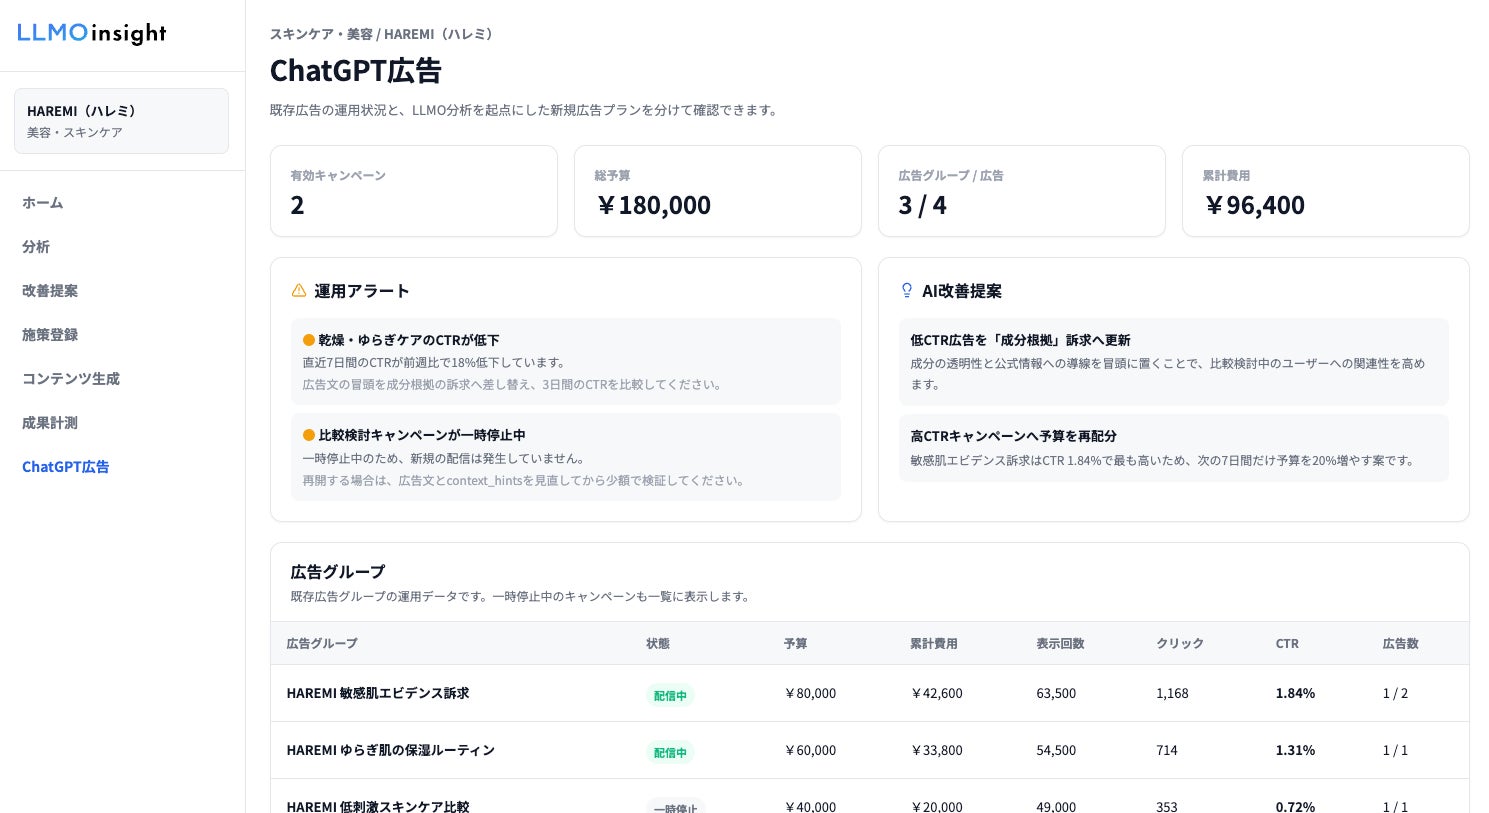
Task: Click the orange dot next to 比較検討キャンペーンが一時停止中
Action: [309, 435]
